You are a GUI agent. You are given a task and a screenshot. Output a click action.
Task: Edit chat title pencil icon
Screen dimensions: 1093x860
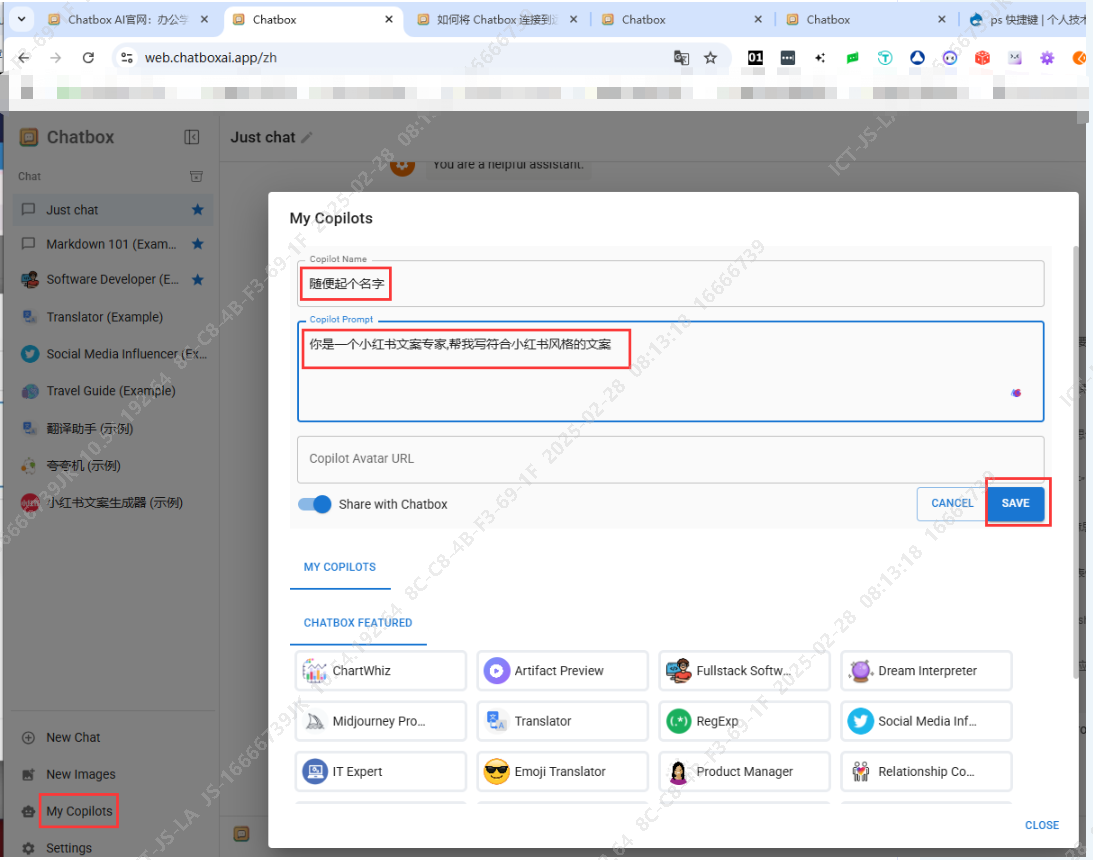tap(307, 137)
